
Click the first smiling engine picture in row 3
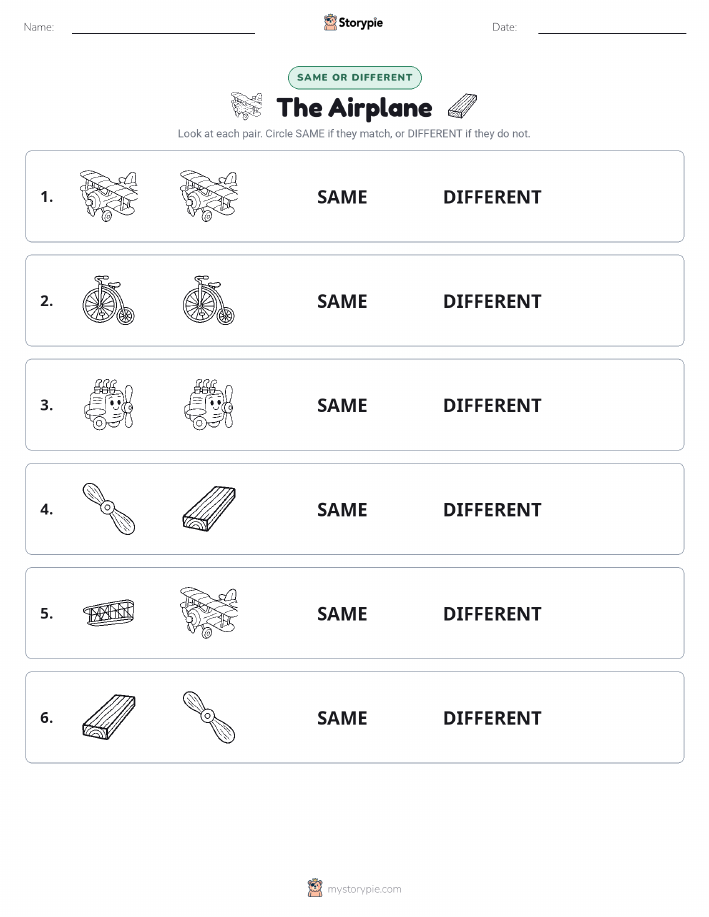[x=109, y=404]
